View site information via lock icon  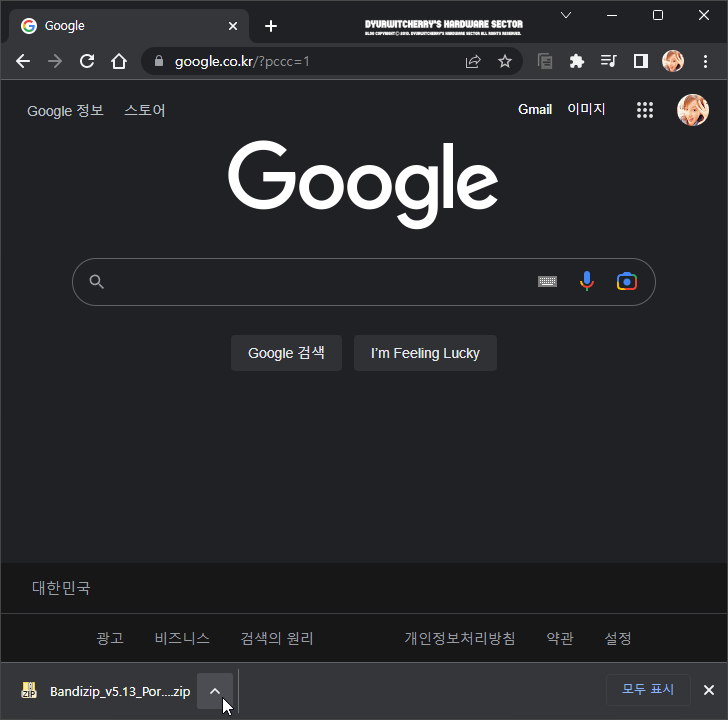pyautogui.click(x=159, y=61)
